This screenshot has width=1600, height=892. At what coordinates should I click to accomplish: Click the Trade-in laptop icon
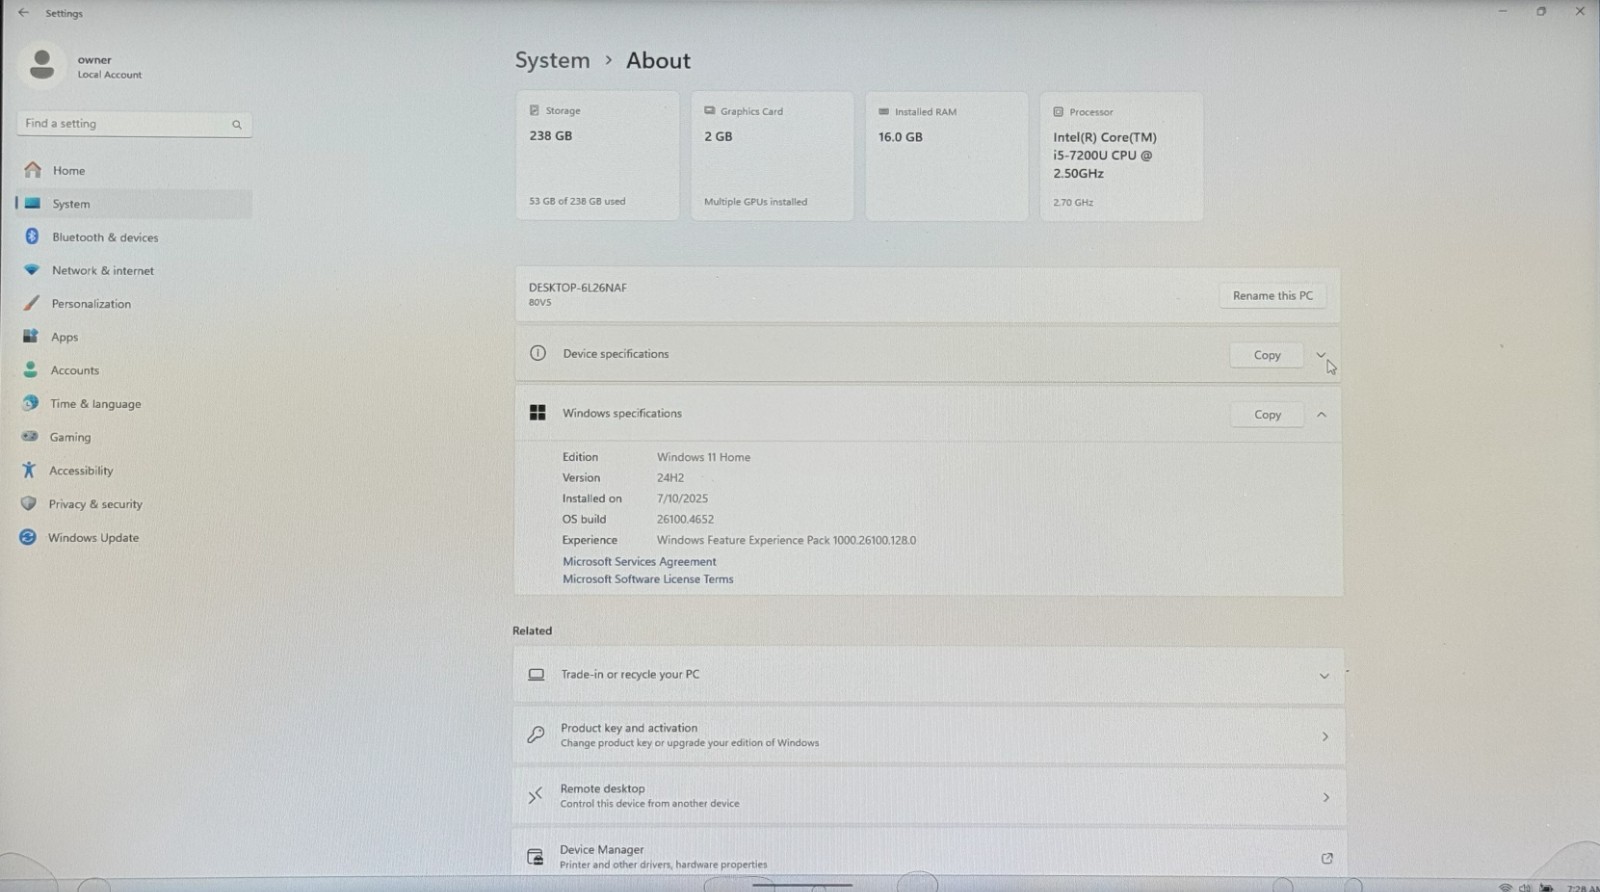[537, 675]
